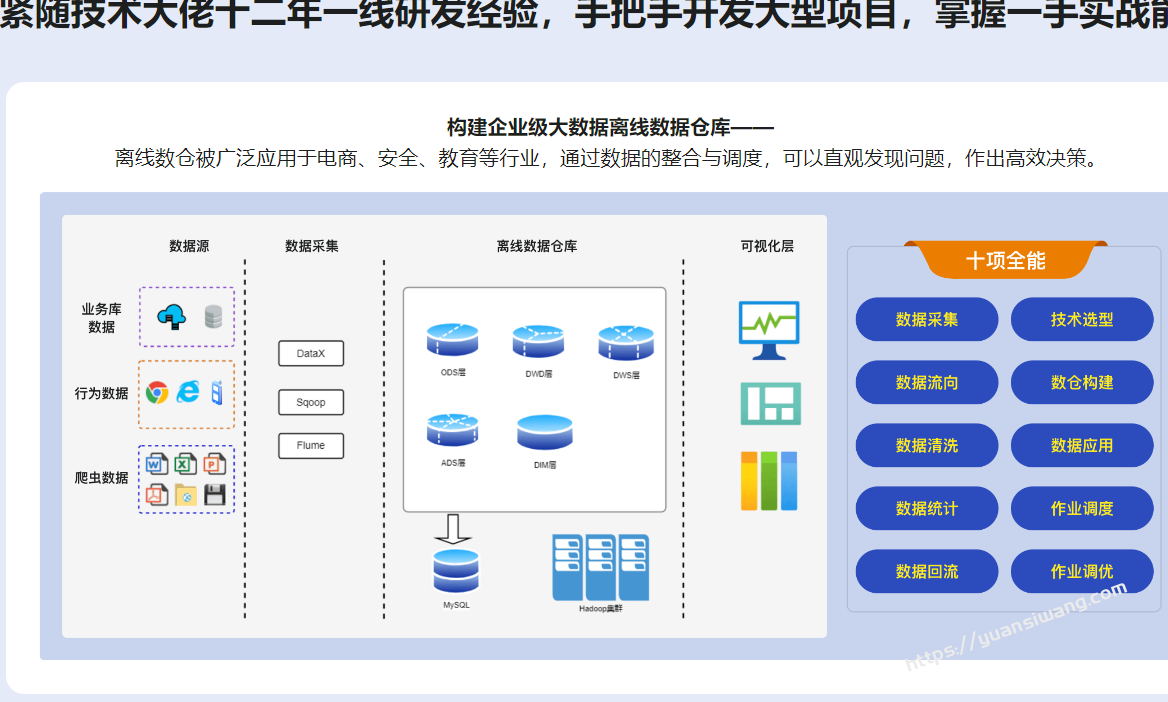1168x702 pixels.
Task: Click the 数仓构建 button
Action: (1082, 382)
